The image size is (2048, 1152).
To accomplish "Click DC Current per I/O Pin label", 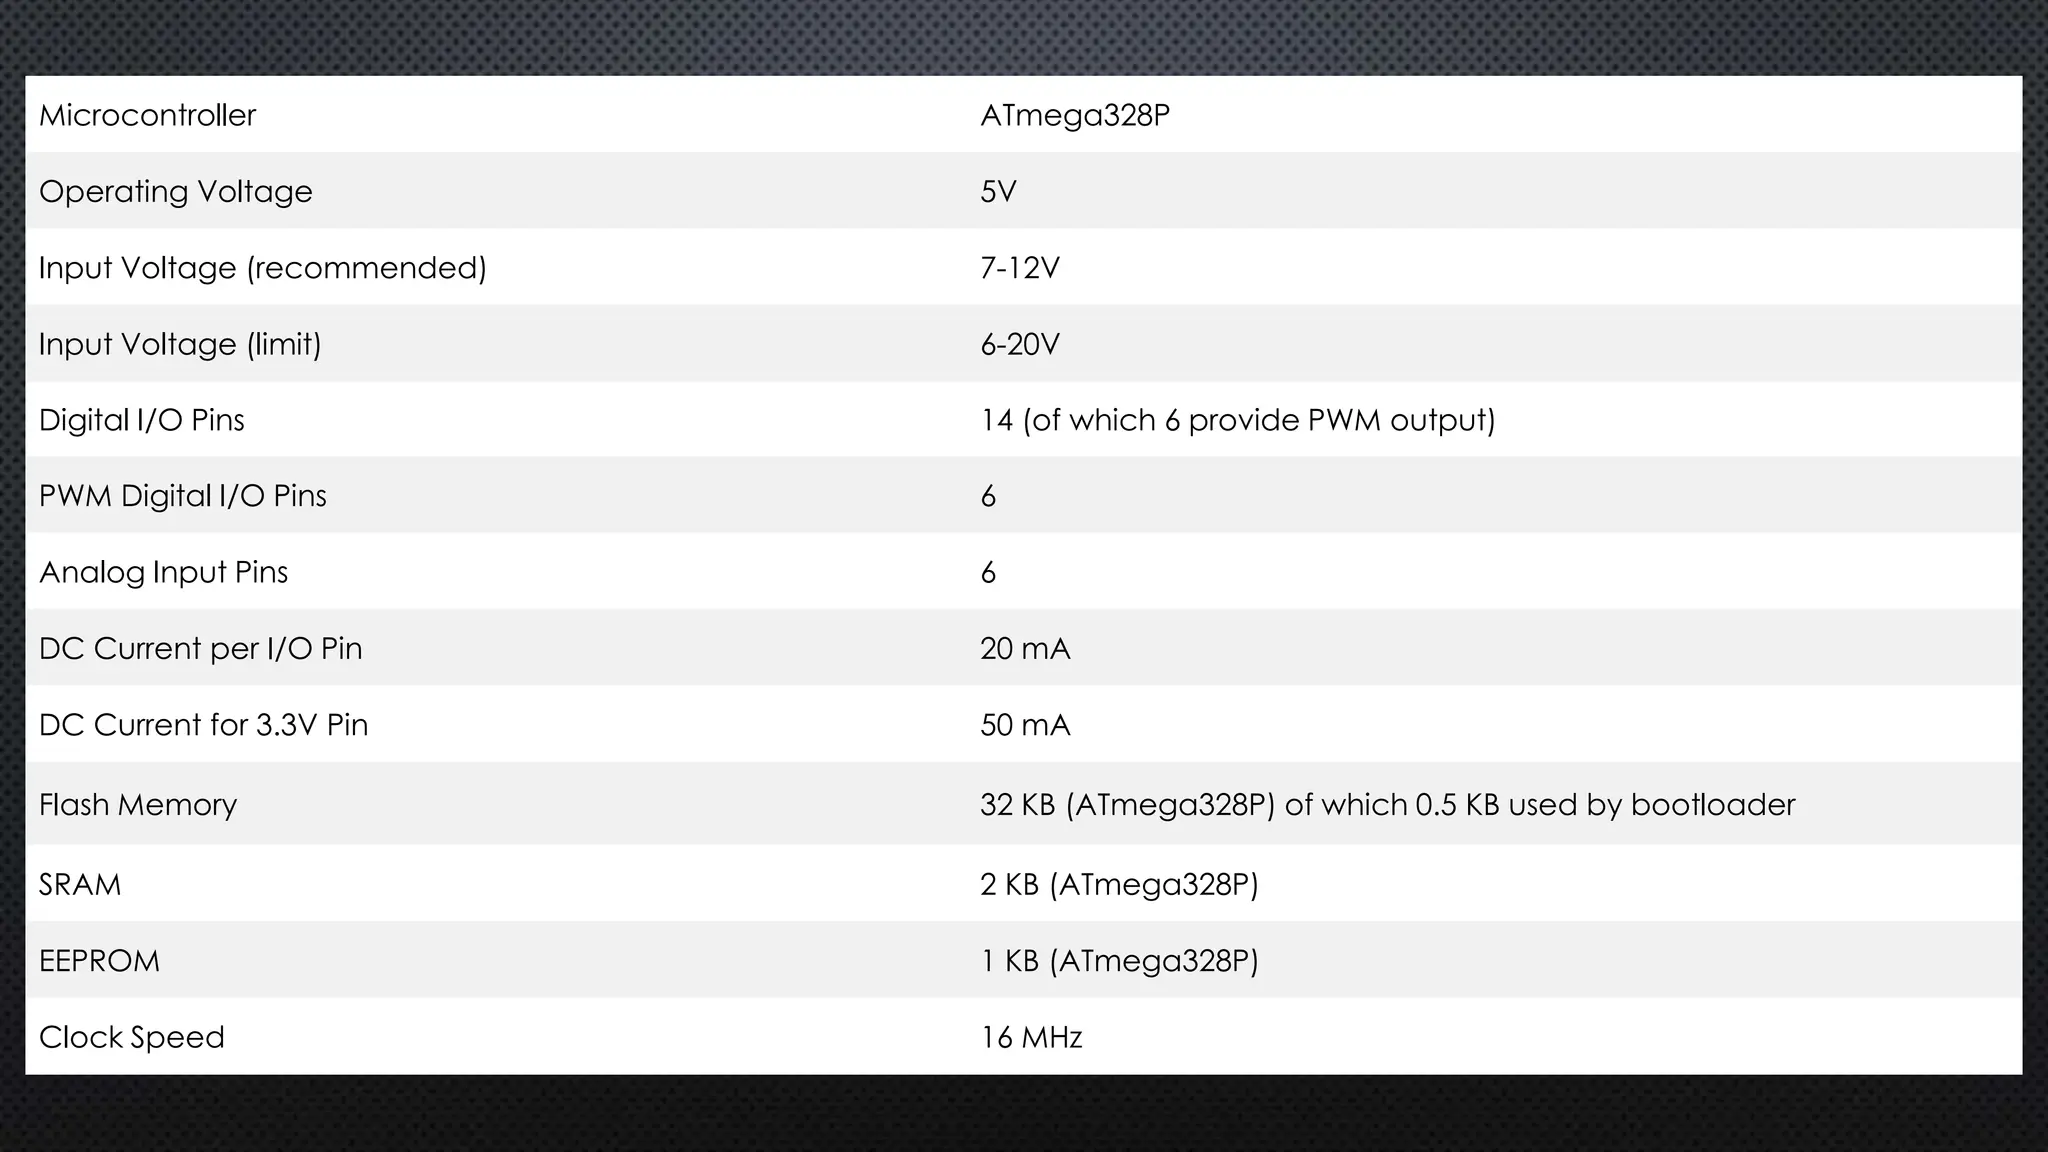I will [200, 649].
